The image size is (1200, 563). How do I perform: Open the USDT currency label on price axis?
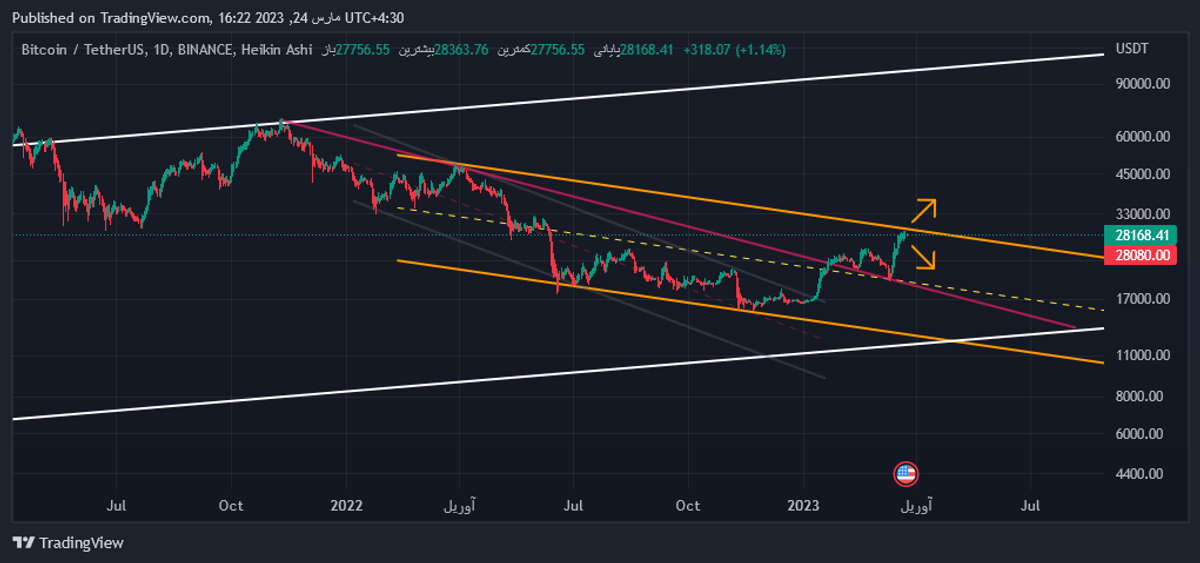(x=1132, y=49)
